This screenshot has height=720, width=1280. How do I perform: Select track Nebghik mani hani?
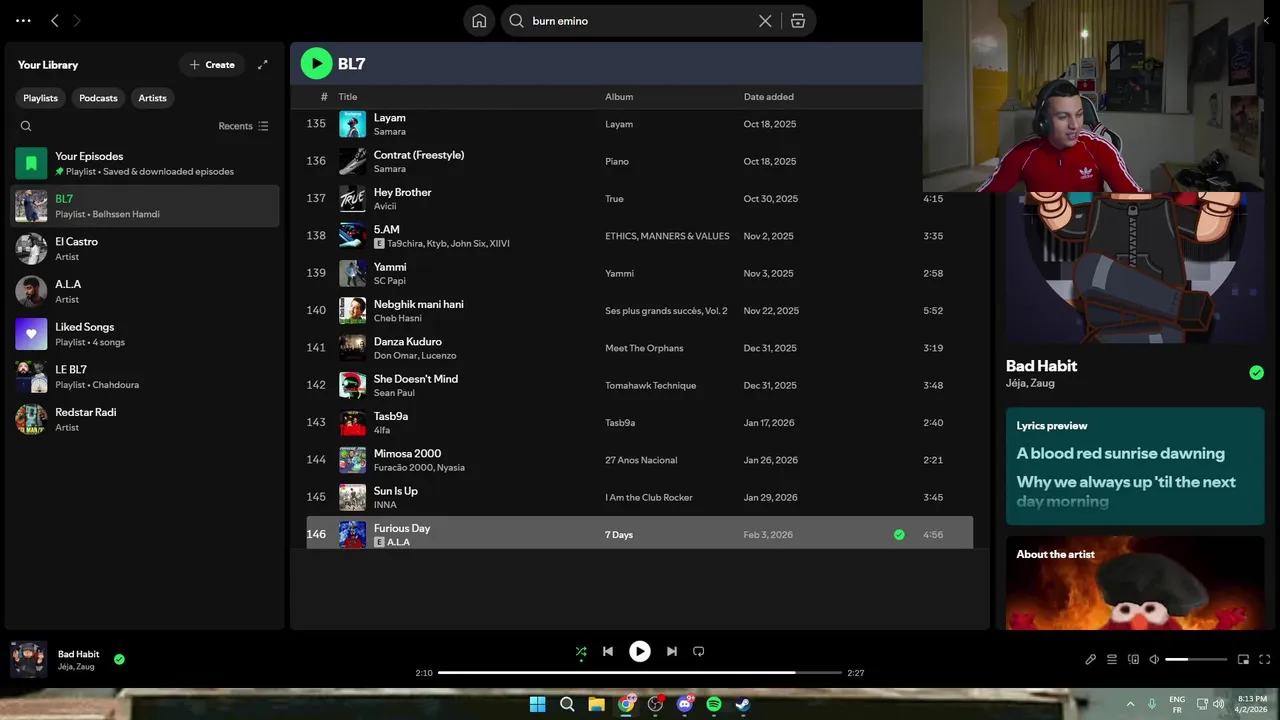pyautogui.click(x=639, y=310)
